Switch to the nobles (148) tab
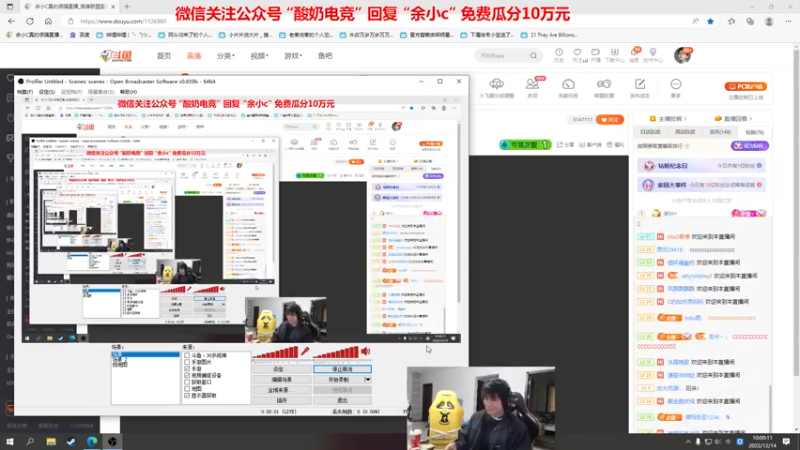Viewport: 800px width, 450px height. 719,132
